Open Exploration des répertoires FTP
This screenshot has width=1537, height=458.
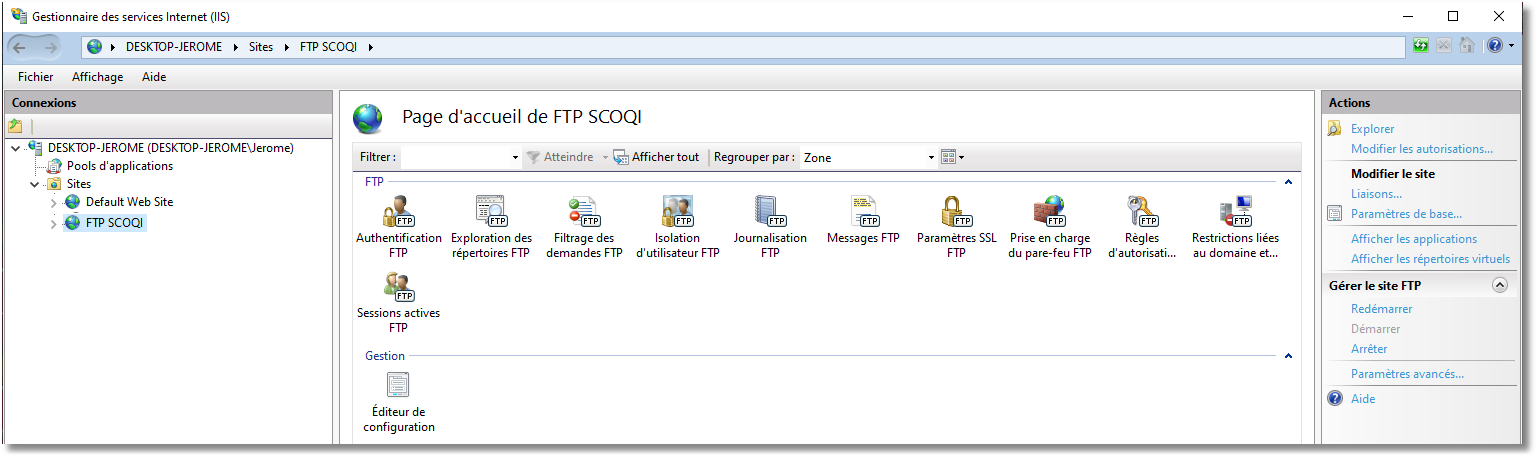click(x=491, y=228)
